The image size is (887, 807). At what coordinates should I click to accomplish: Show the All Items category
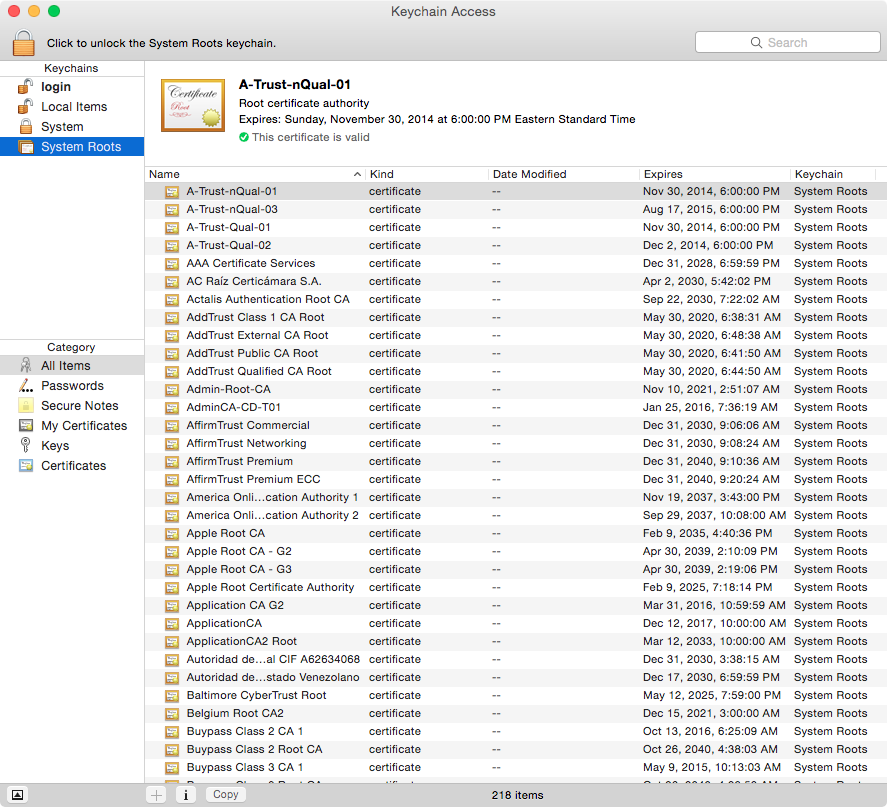72,366
